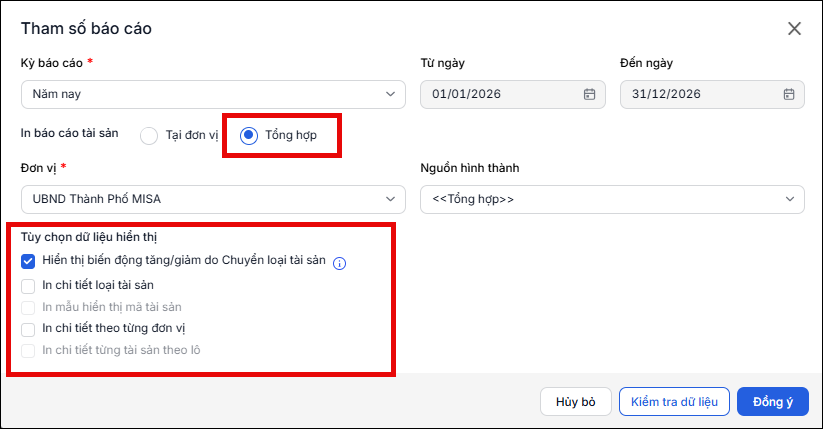Open the Đến ngày calendar picker icon

click(789, 95)
